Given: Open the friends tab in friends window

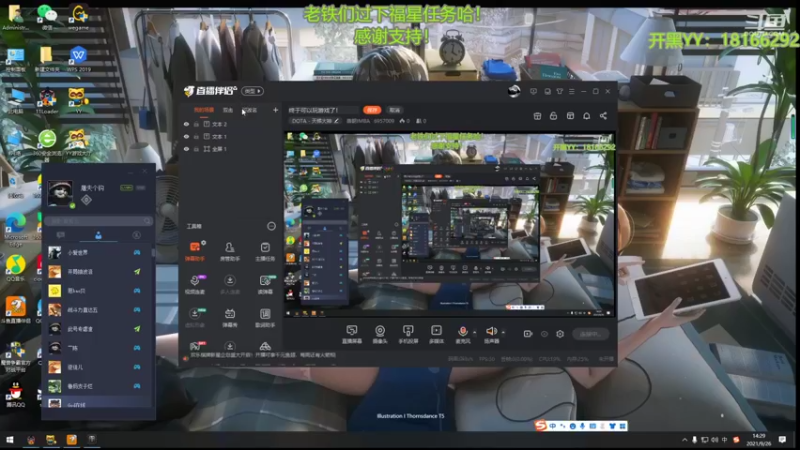Looking at the screenshot, I should (x=98, y=235).
